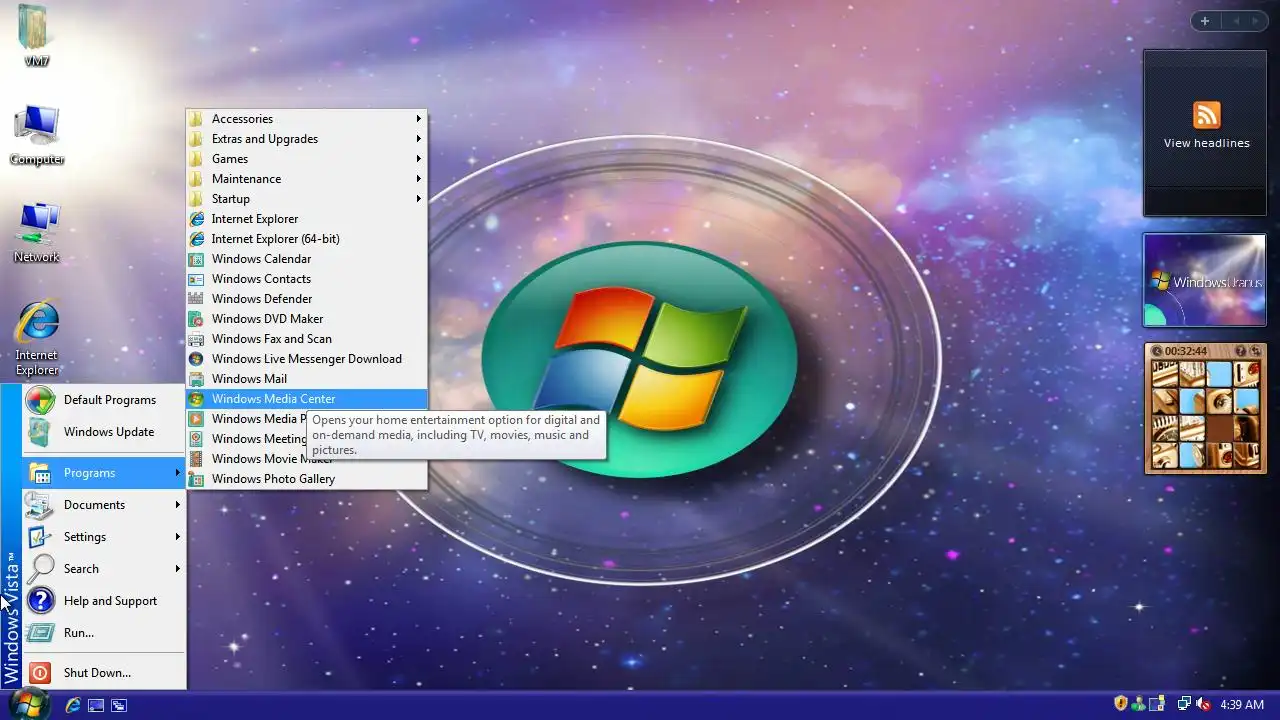This screenshot has height=720, width=1280.
Task: Choose Run... in the Start menu
Action: click(x=104, y=633)
